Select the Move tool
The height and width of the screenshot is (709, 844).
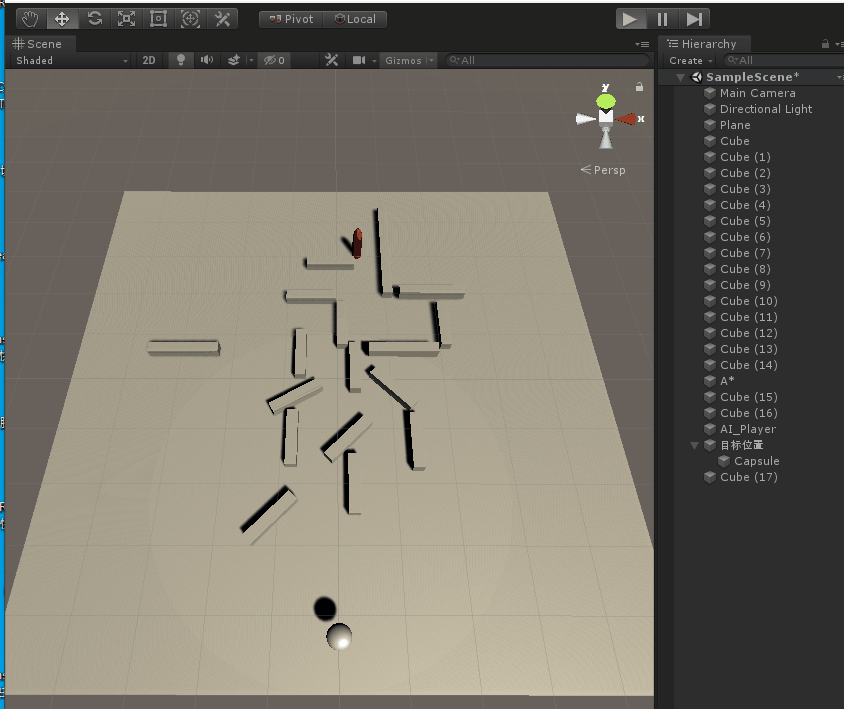click(x=61, y=18)
